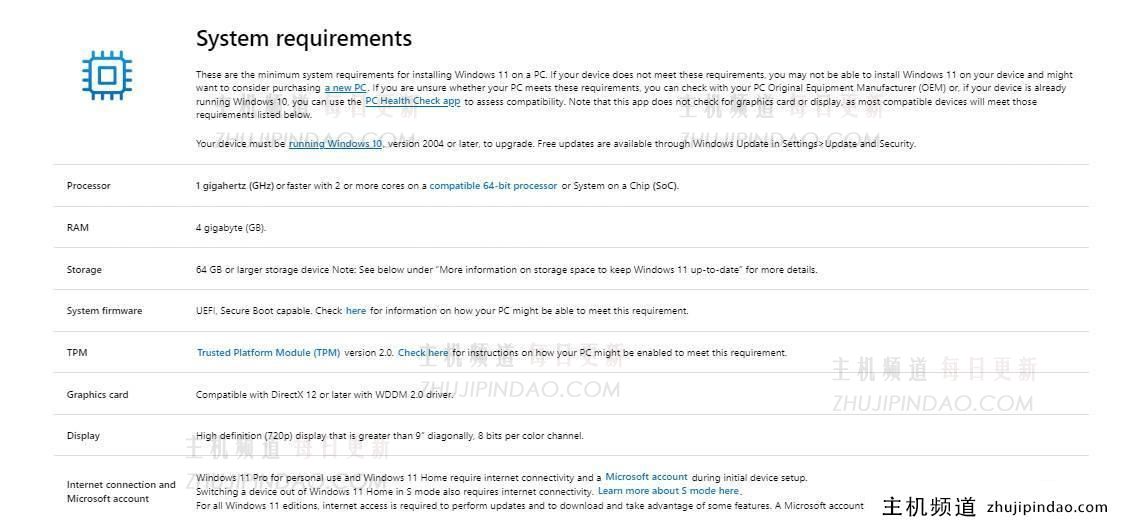Open the Microsoft account link
The image size is (1125, 531).
(646, 477)
